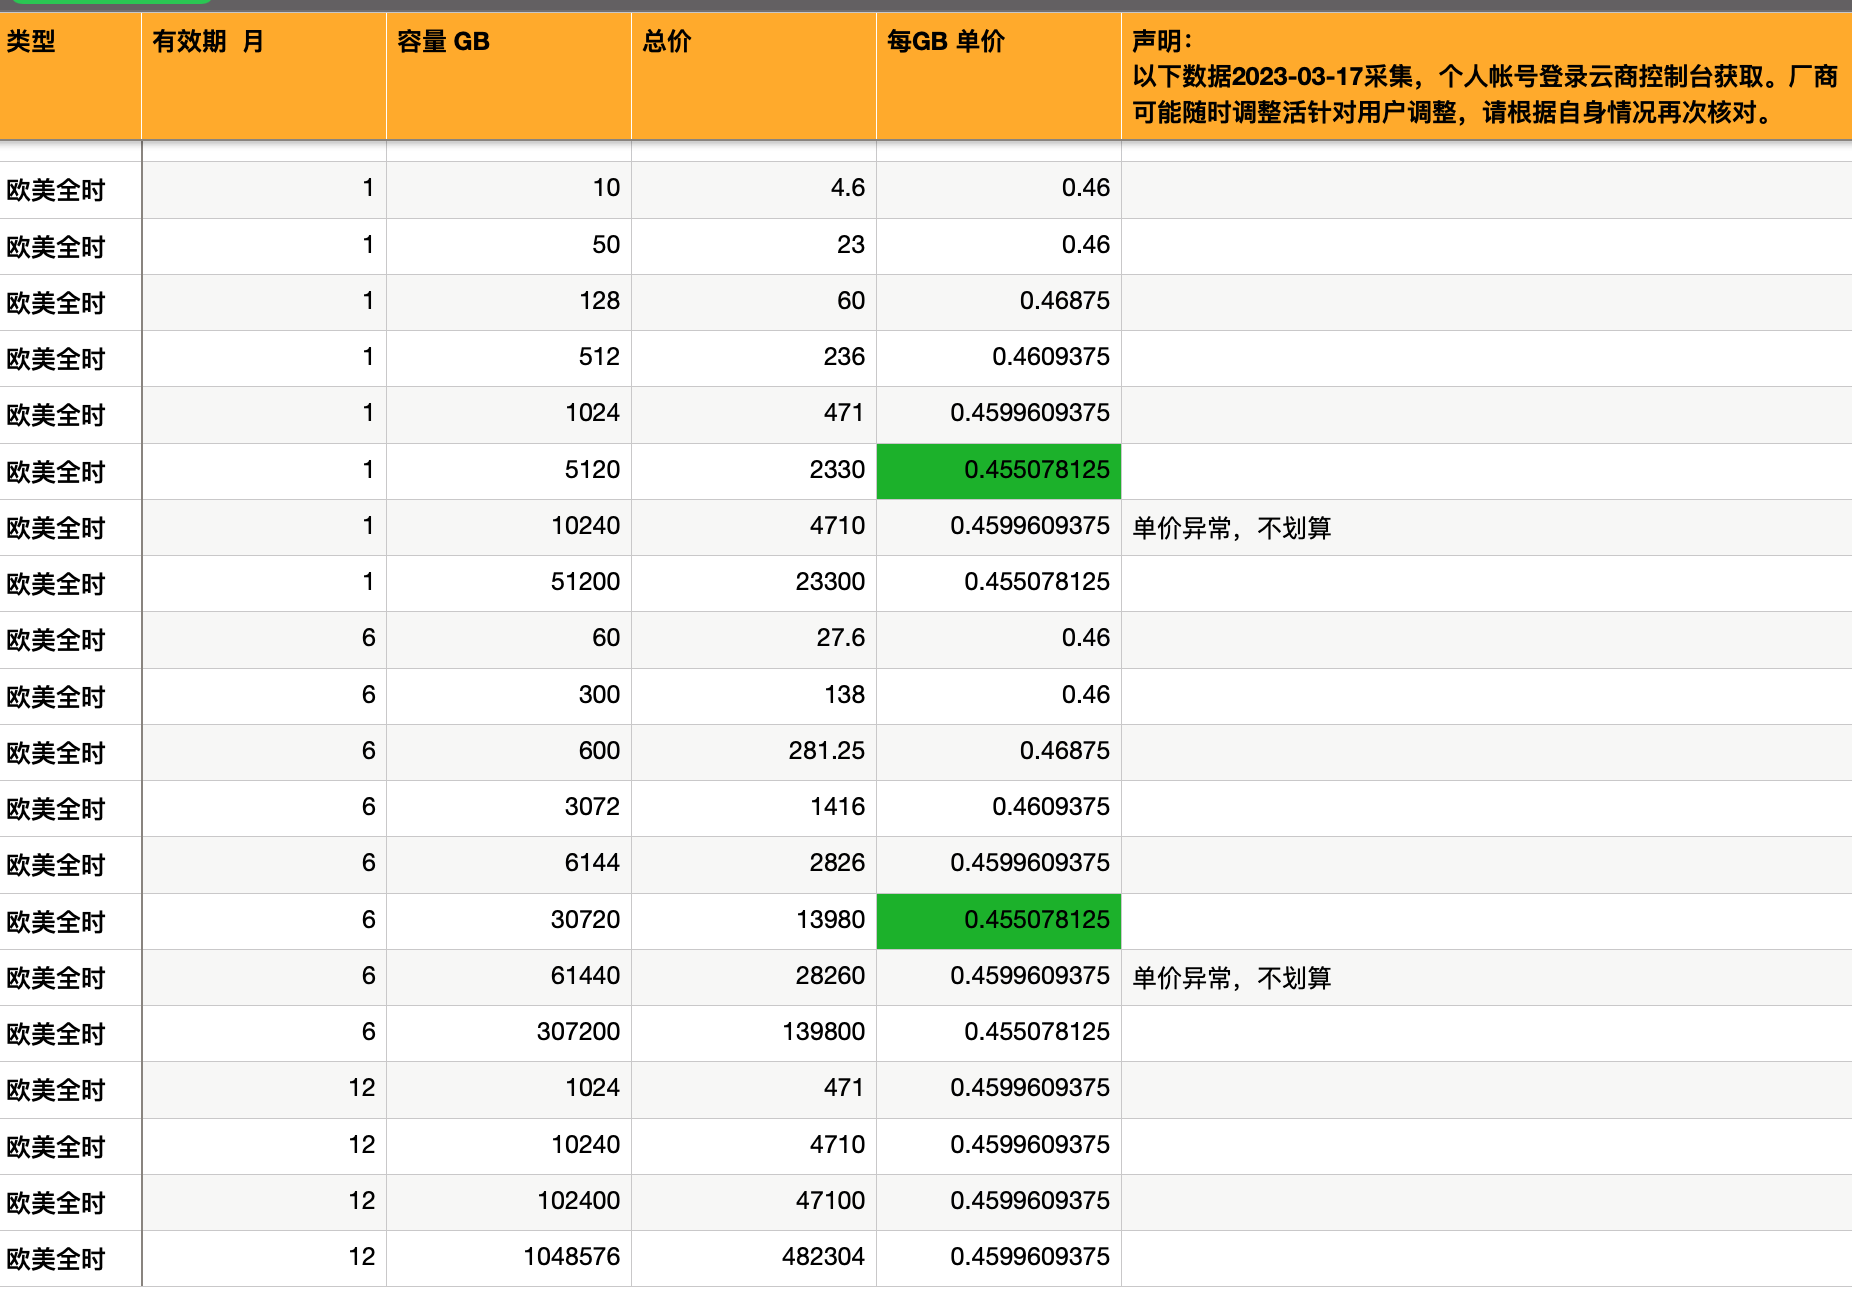Select the 声明 disclaimer header cell
The height and width of the screenshot is (1290, 1852).
pos(1487,76)
